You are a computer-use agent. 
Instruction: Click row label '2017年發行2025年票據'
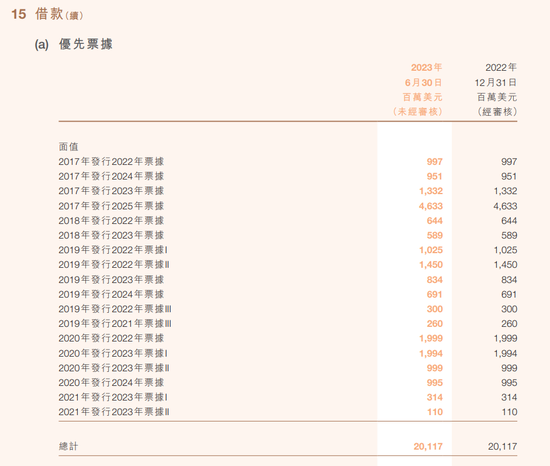111,206
